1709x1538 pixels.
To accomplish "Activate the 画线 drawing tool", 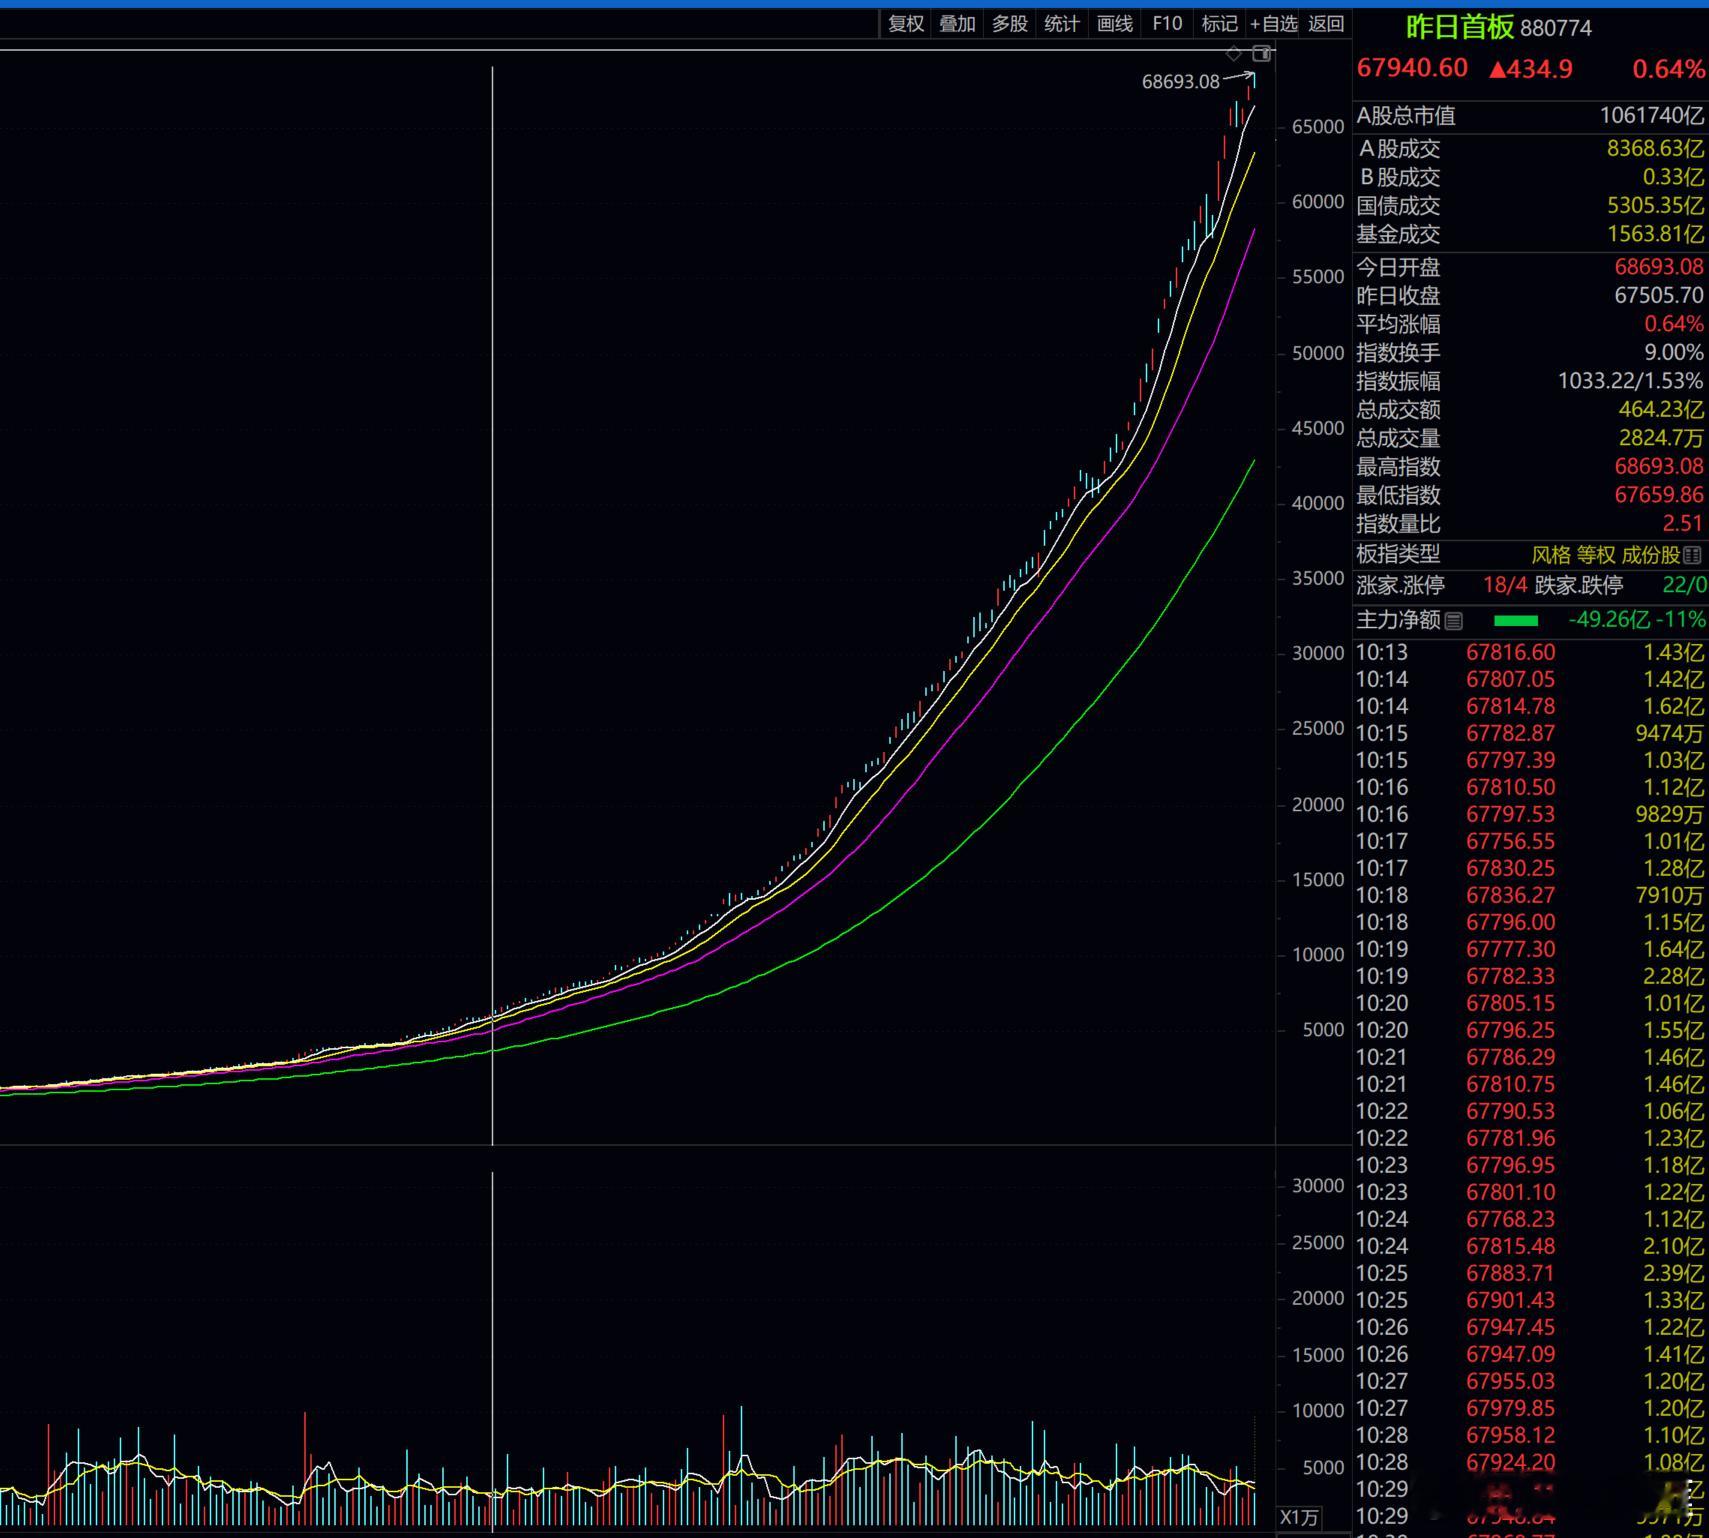I will (1115, 24).
